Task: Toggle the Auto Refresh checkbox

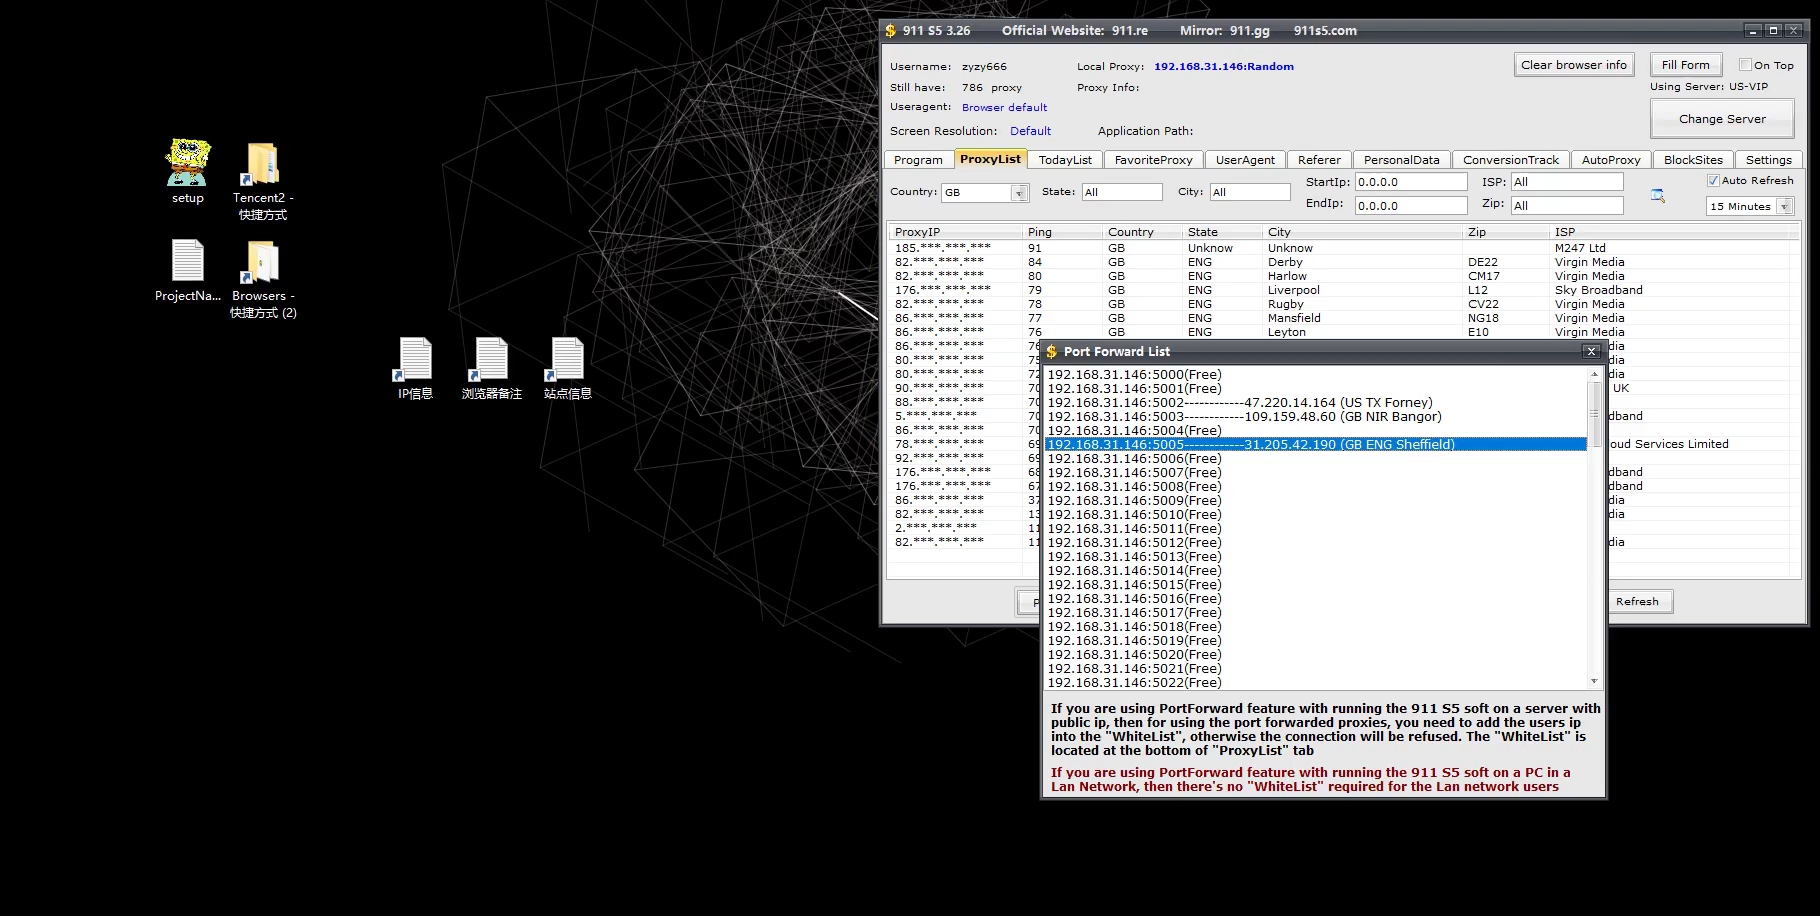Action: 1713,180
